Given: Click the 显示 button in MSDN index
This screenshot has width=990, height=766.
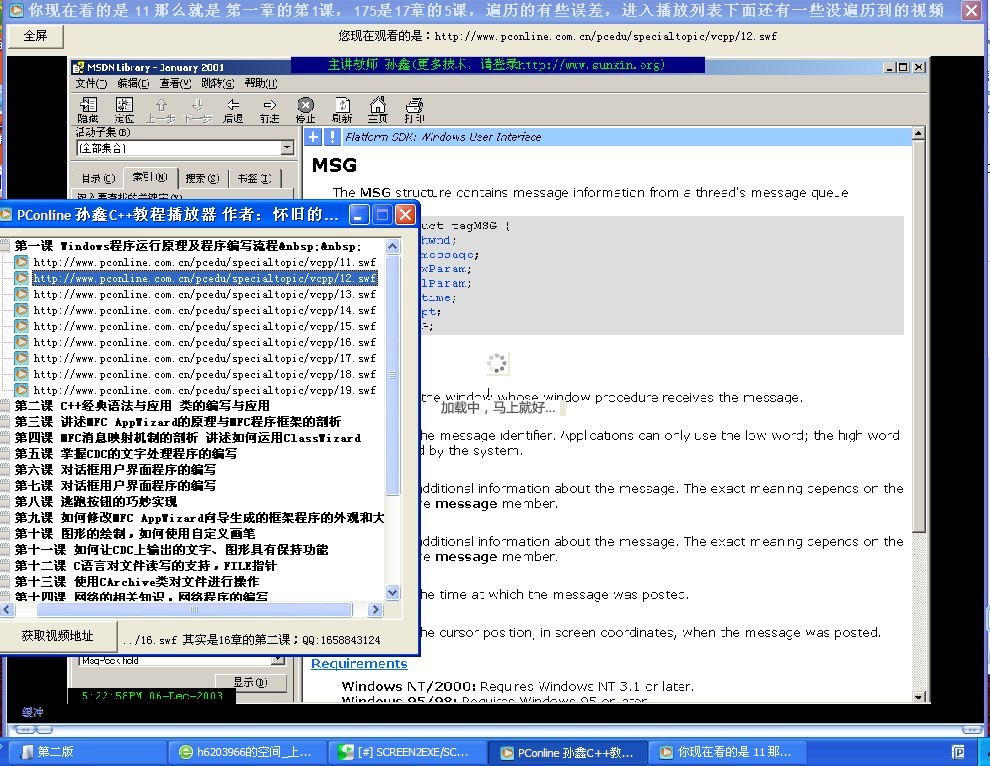Looking at the screenshot, I should tap(251, 682).
